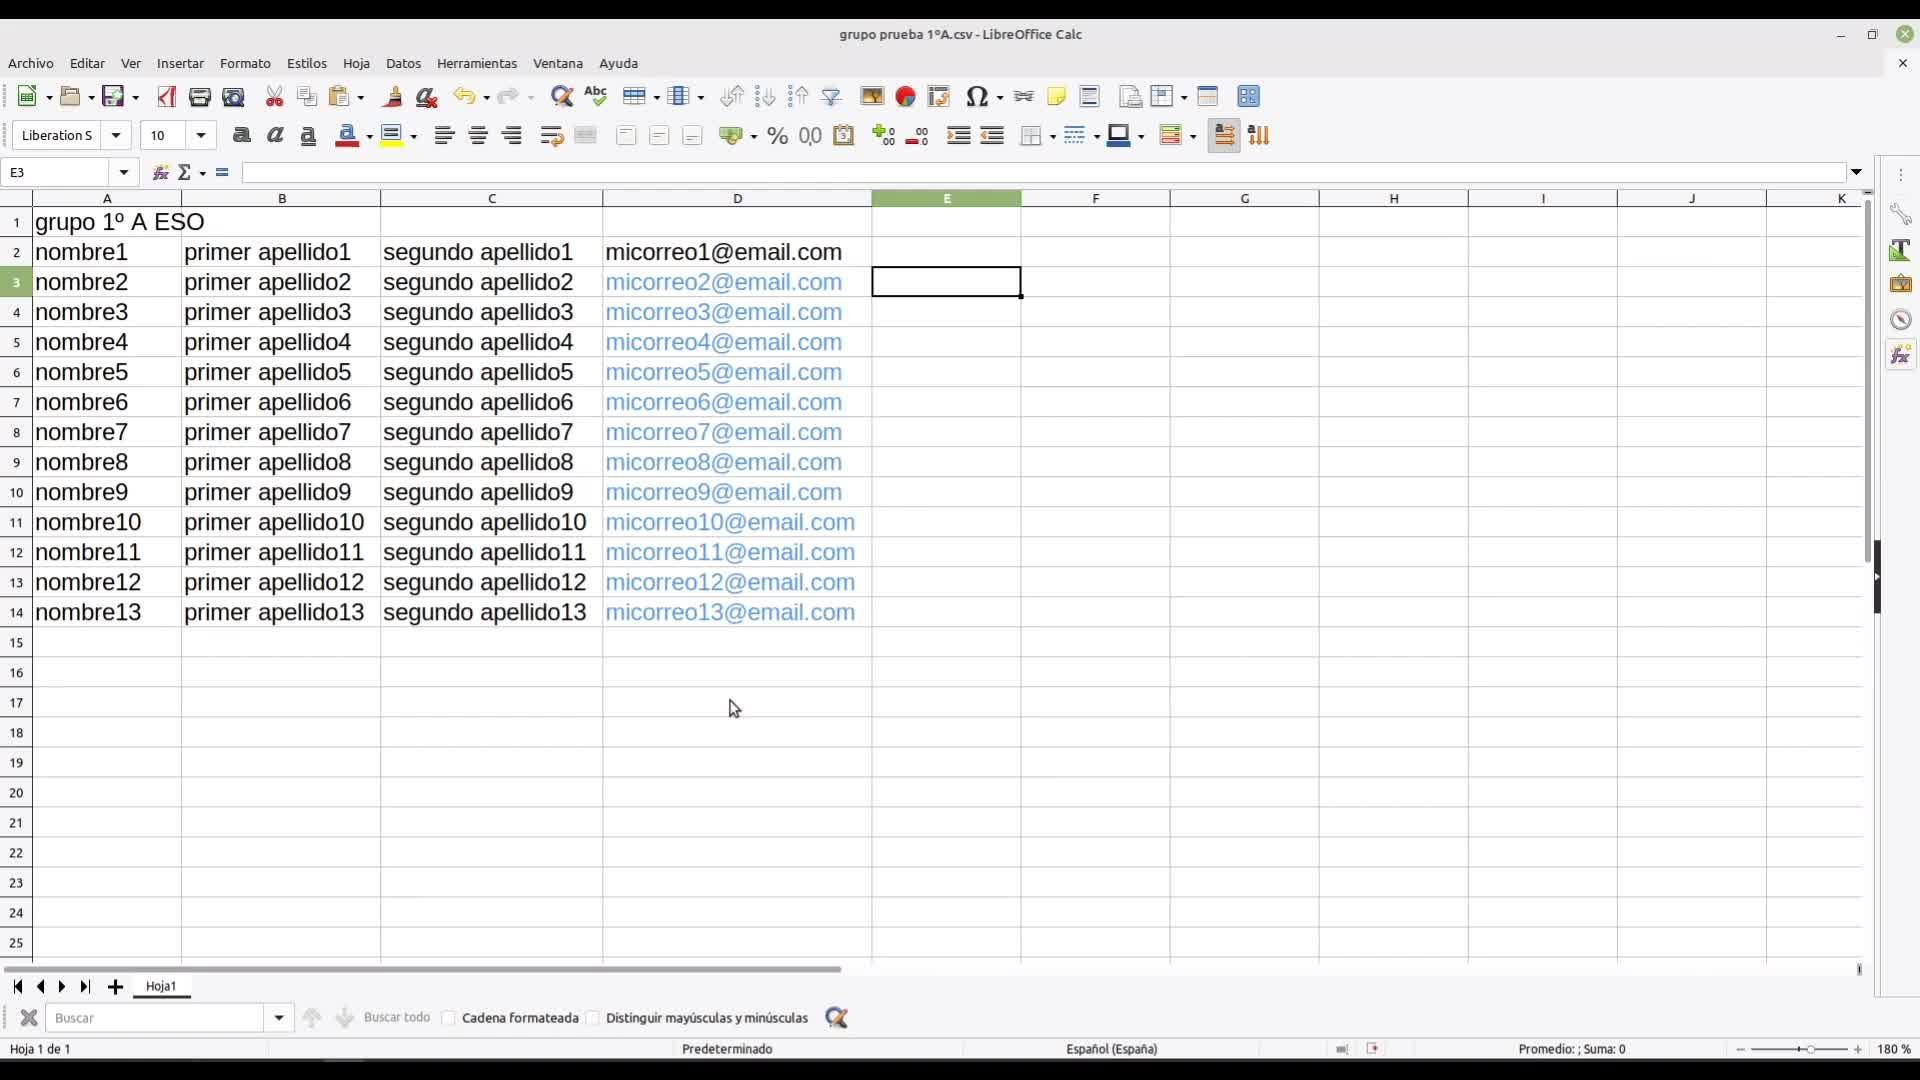Apply percent number format
The height and width of the screenshot is (1080, 1920).
tap(777, 136)
